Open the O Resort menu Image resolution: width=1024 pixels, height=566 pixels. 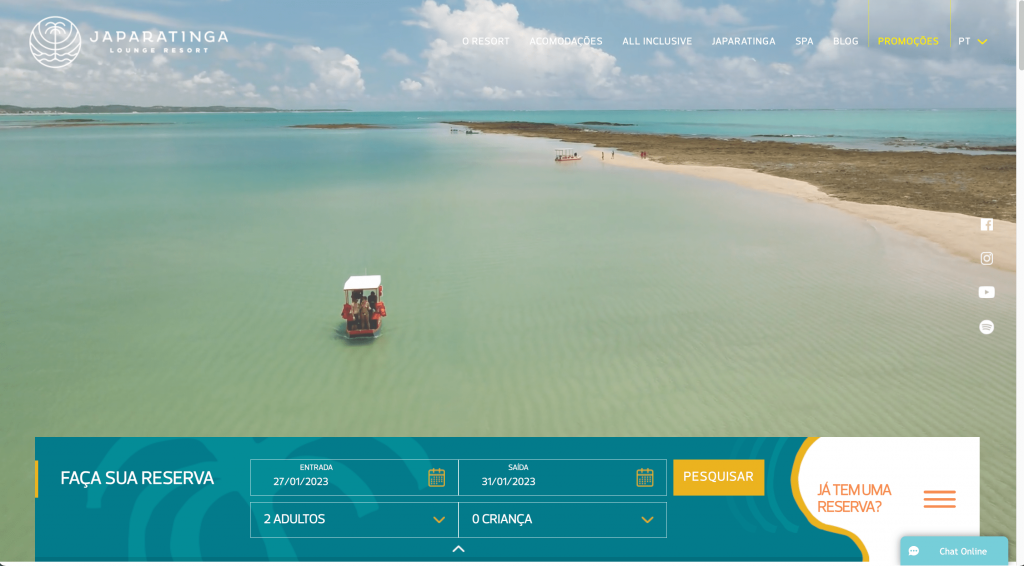coord(485,41)
